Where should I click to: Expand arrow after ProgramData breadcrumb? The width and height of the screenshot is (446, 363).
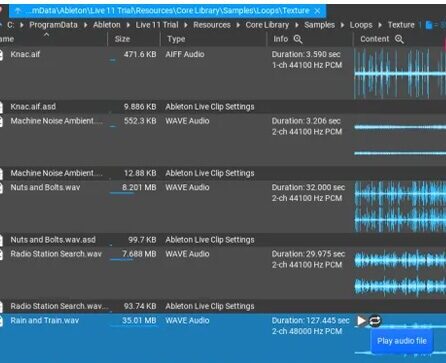pyautogui.click(x=86, y=25)
